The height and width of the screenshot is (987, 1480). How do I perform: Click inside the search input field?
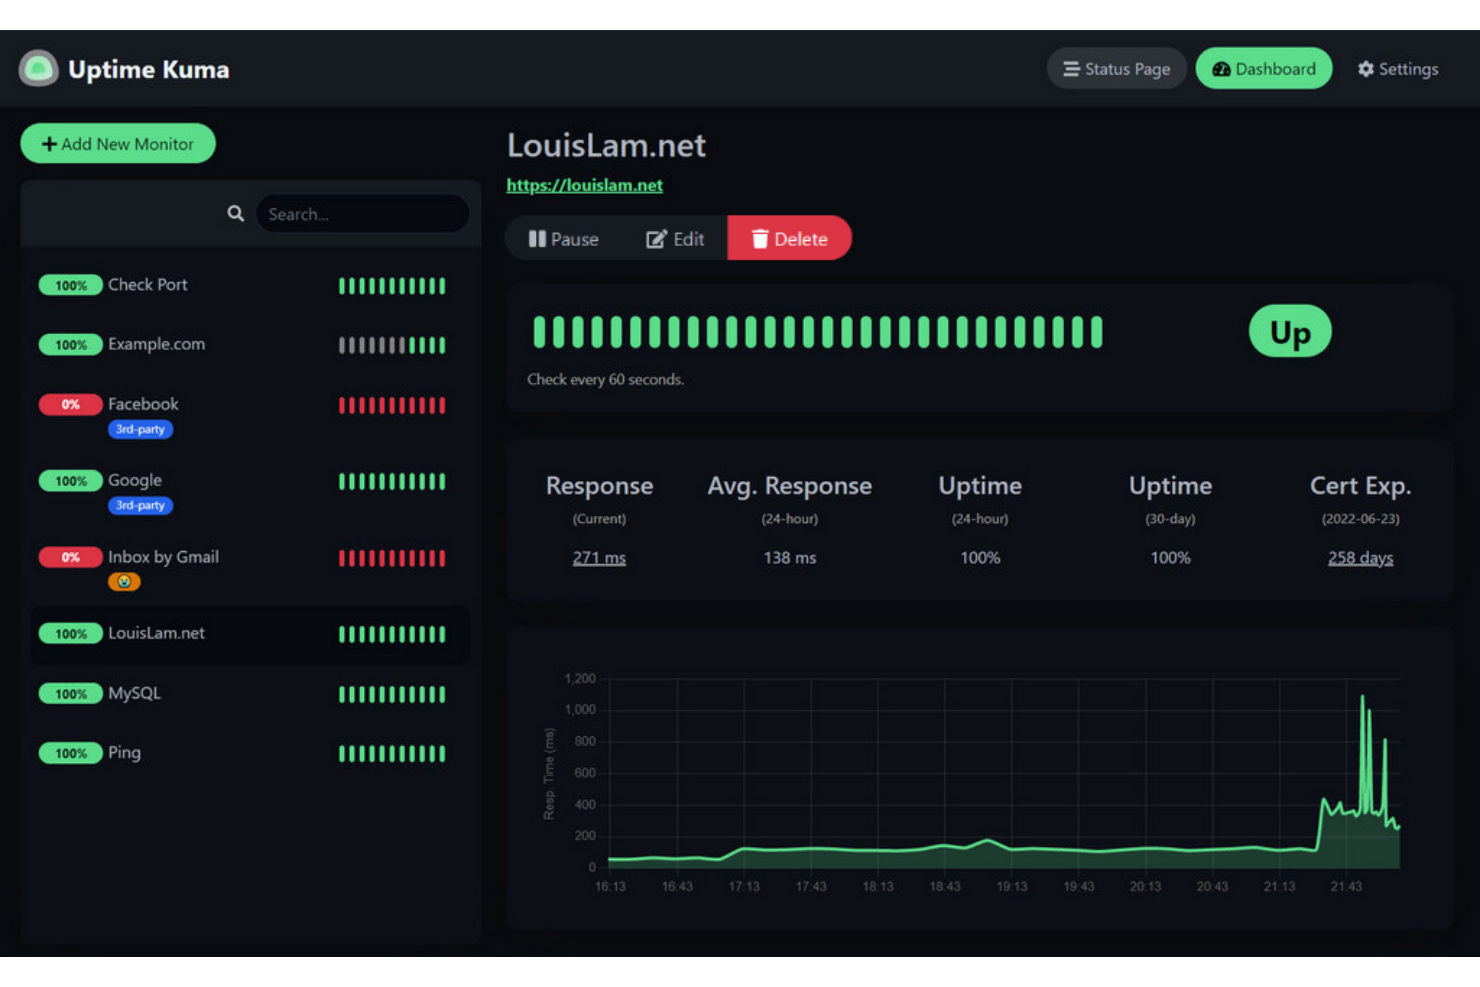click(x=360, y=213)
